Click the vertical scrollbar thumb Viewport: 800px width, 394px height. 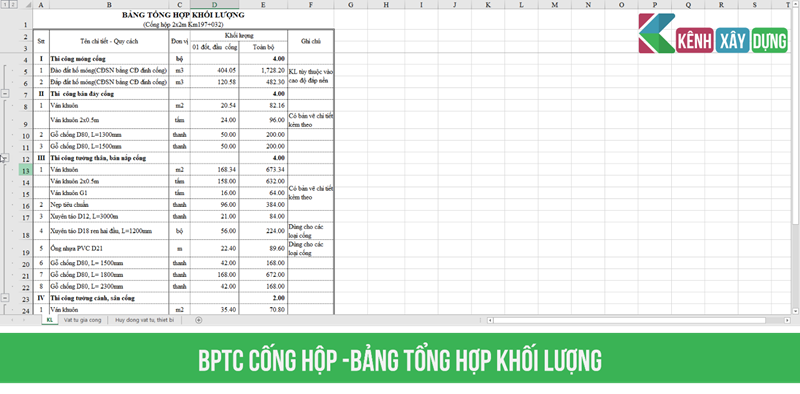click(x=796, y=117)
